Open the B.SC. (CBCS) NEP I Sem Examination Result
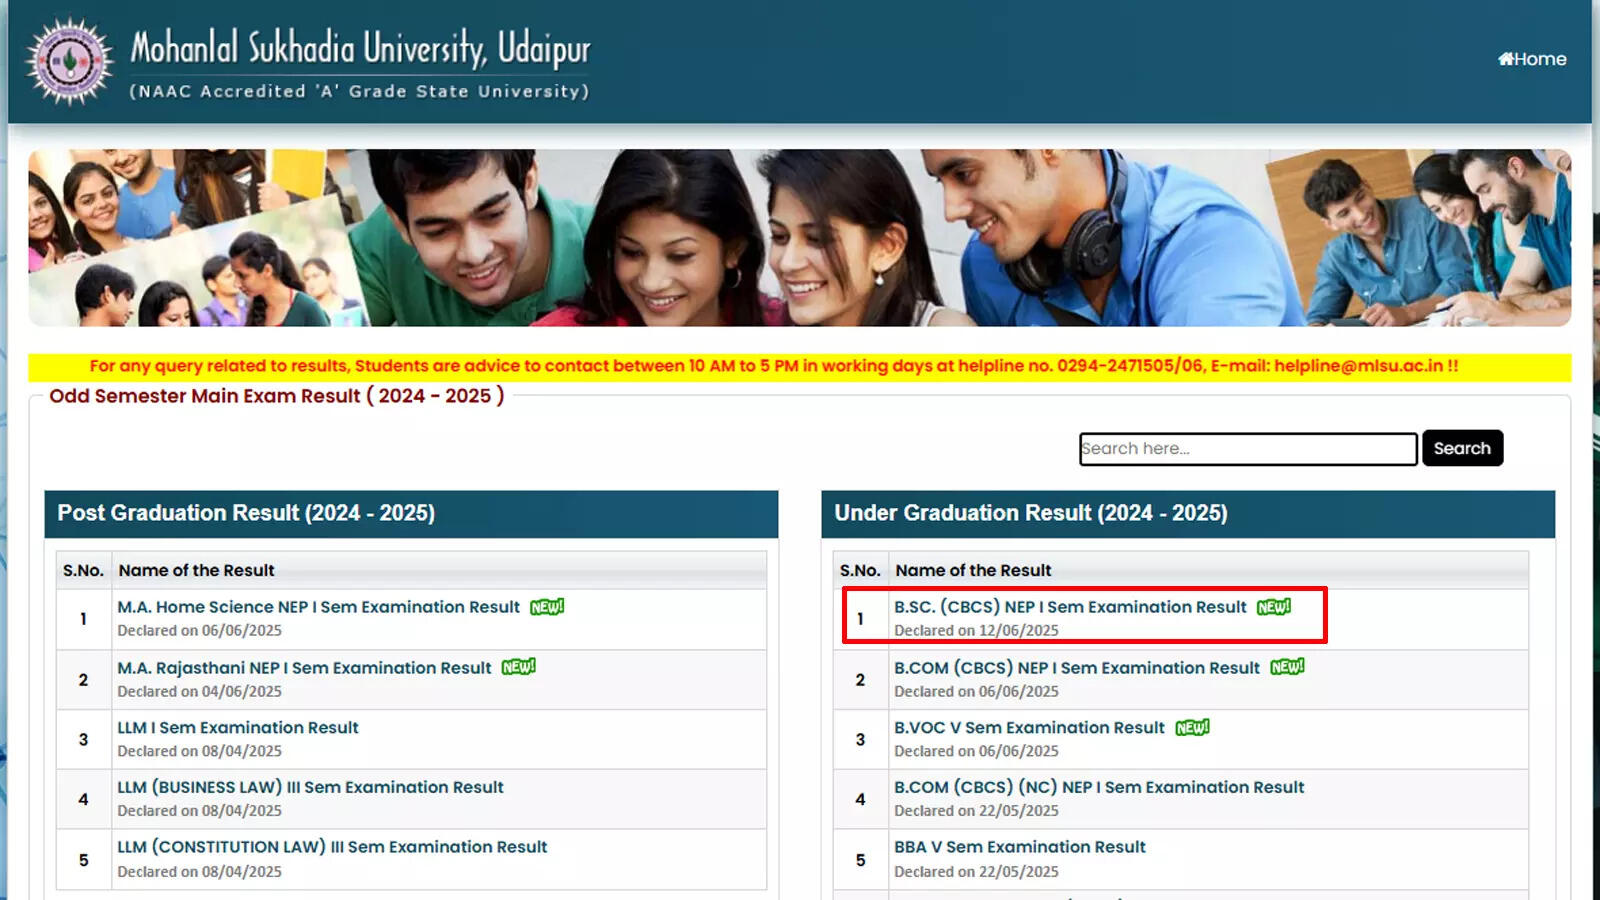 point(1068,606)
